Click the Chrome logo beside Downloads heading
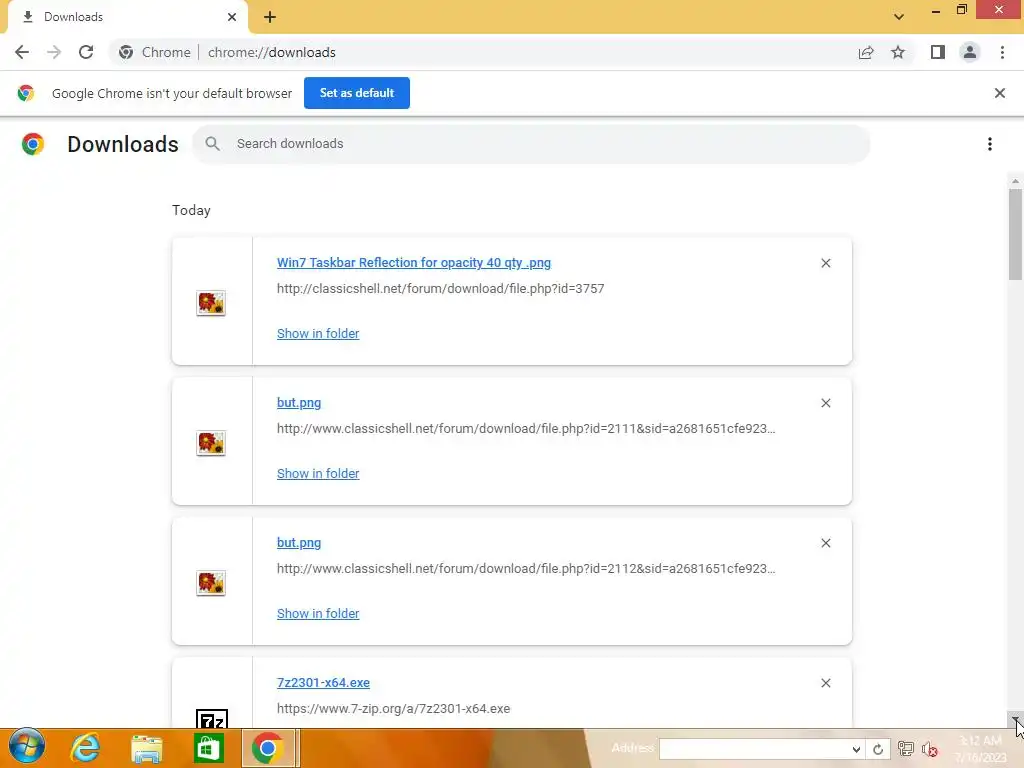 click(33, 144)
